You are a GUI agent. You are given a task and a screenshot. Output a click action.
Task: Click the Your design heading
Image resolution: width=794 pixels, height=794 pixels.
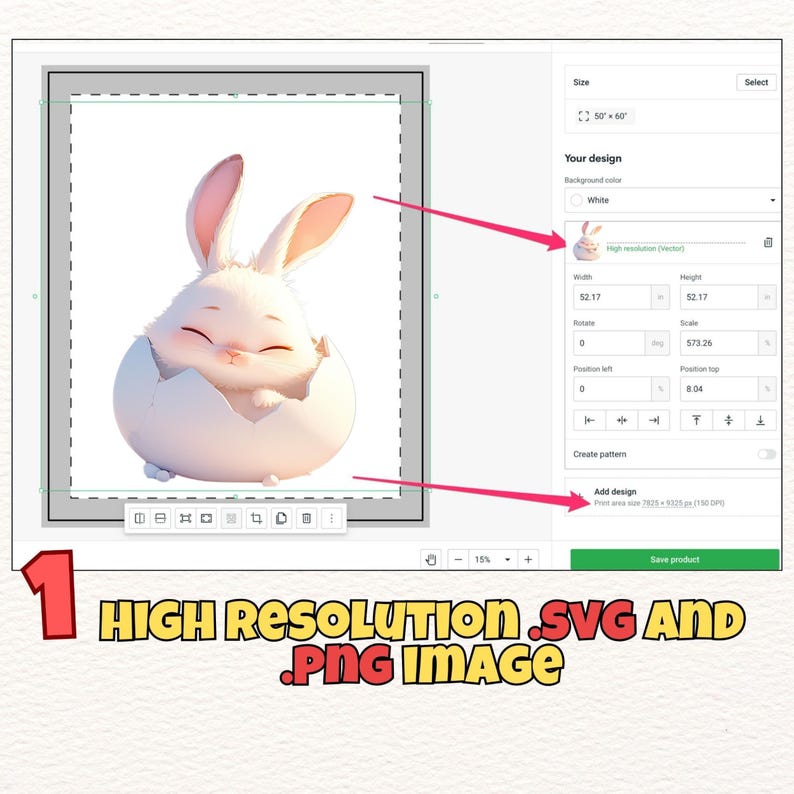pyautogui.click(x=593, y=158)
